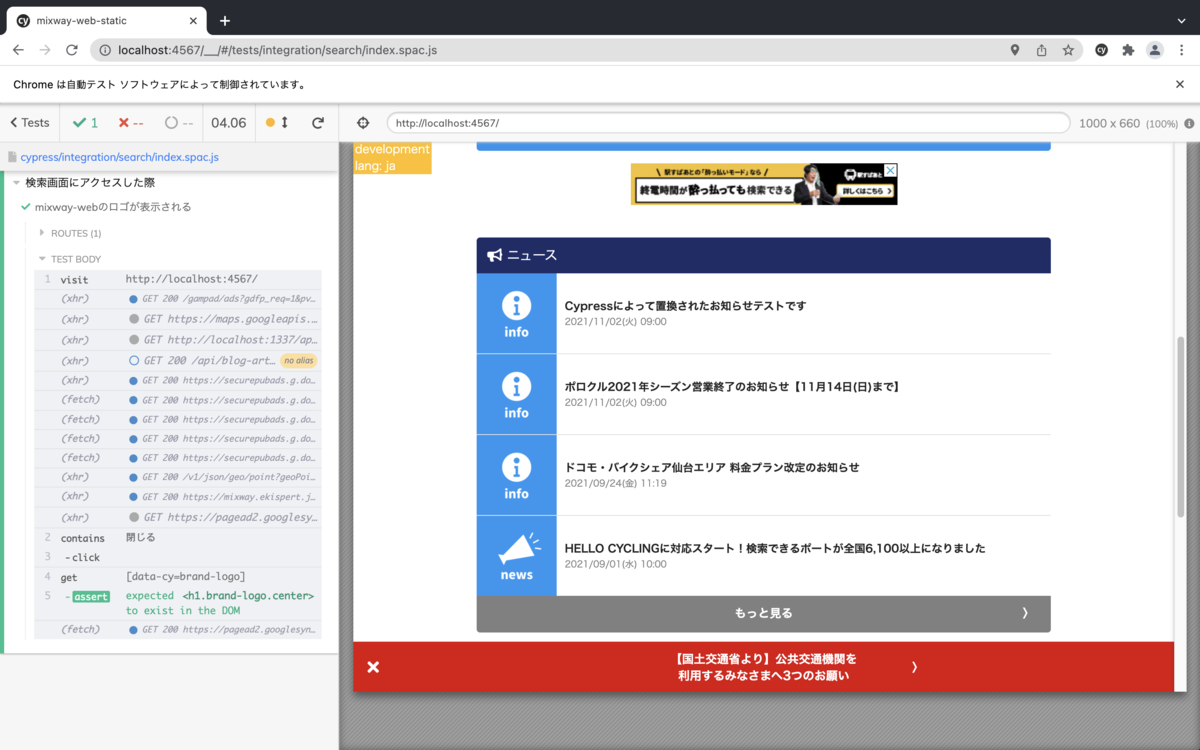Image resolution: width=1200 pixels, height=750 pixels.
Task: Close the ad via corner X icon
Action: (x=891, y=170)
